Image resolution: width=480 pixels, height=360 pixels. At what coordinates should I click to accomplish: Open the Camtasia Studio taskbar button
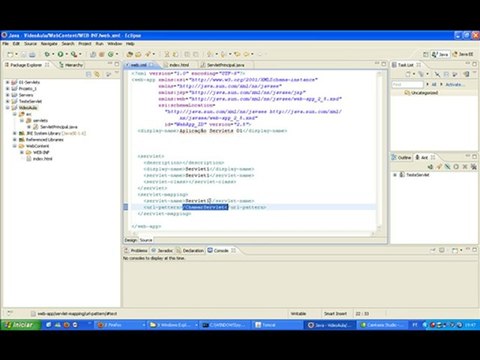click(x=383, y=325)
